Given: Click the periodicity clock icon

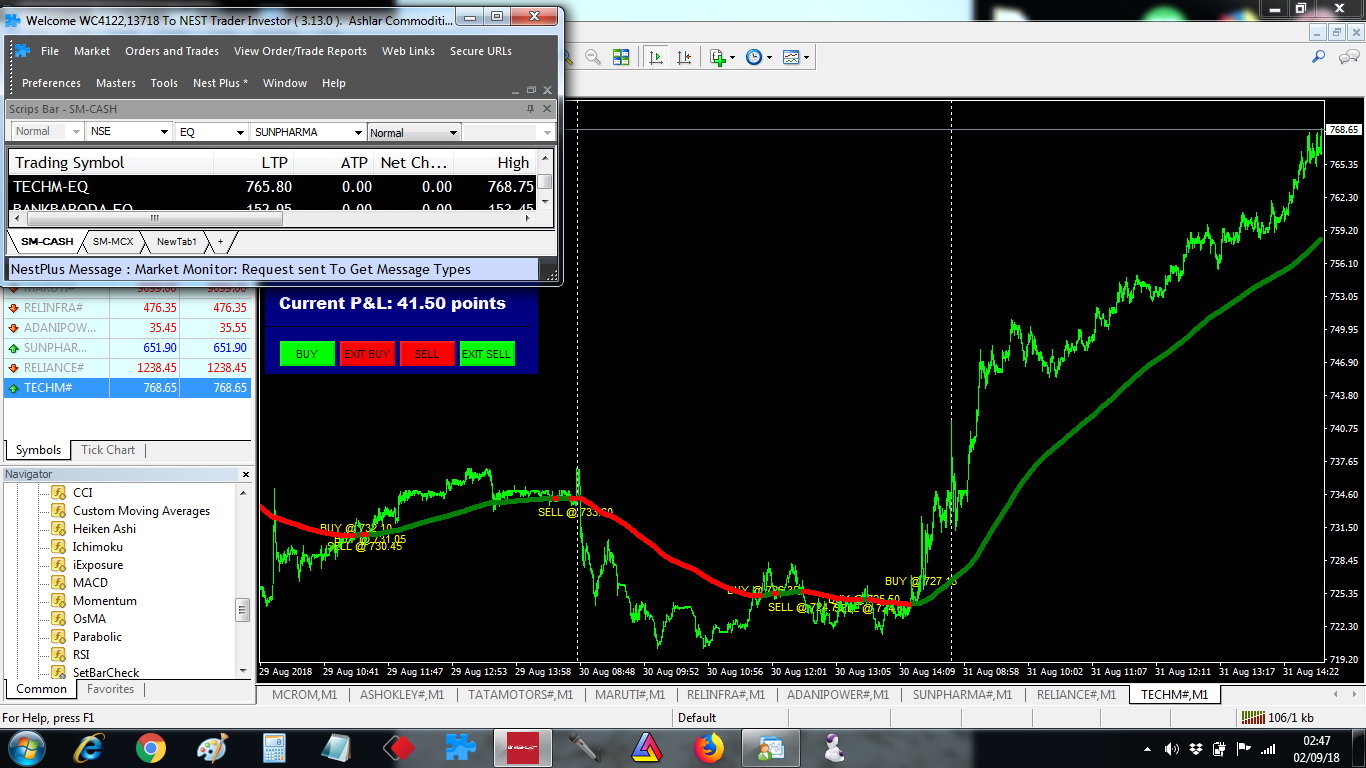Looking at the screenshot, I should point(754,57).
